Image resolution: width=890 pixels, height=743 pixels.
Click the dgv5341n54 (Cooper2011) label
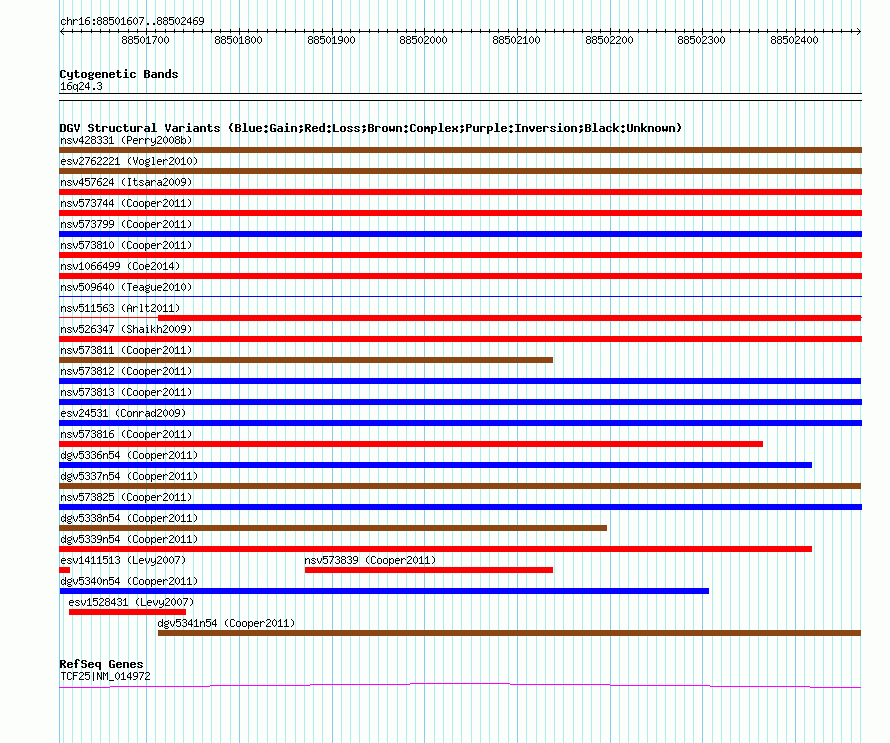[226, 623]
